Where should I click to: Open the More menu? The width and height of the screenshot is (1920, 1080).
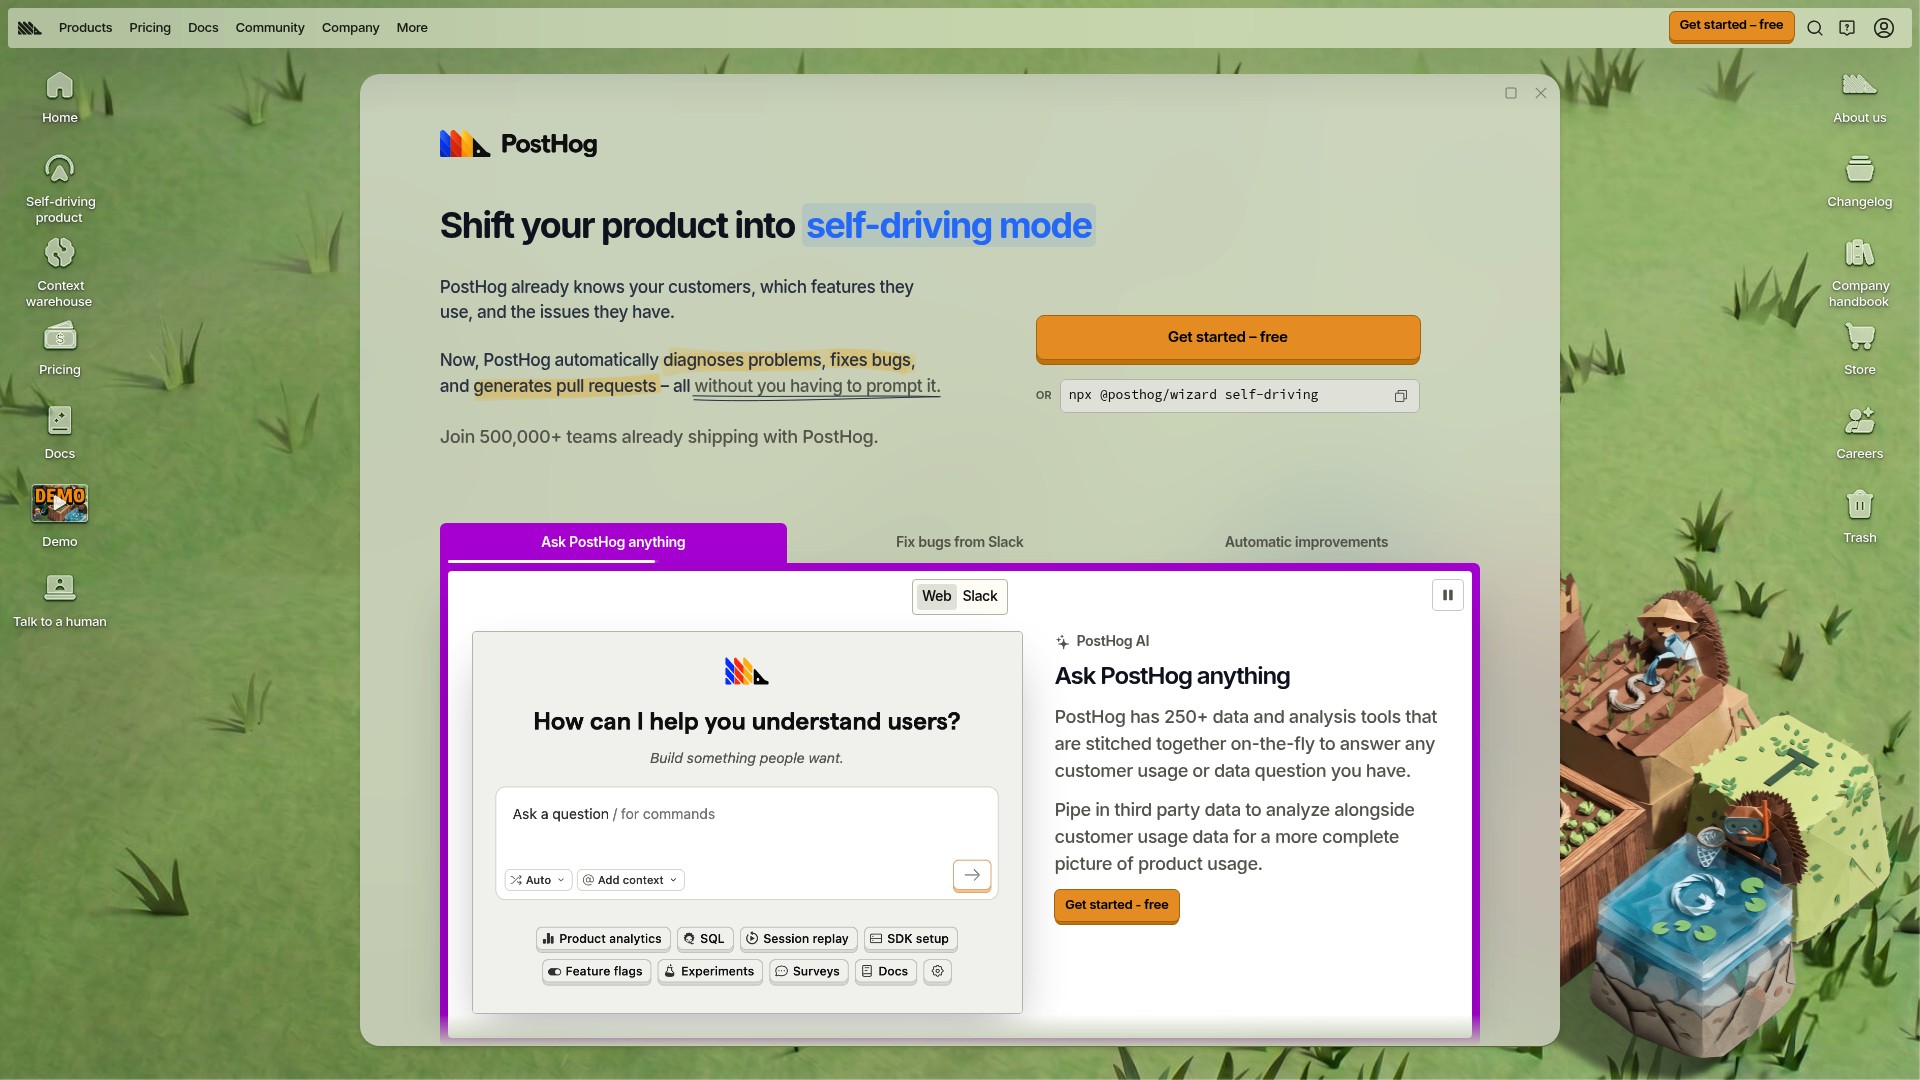[x=412, y=28]
